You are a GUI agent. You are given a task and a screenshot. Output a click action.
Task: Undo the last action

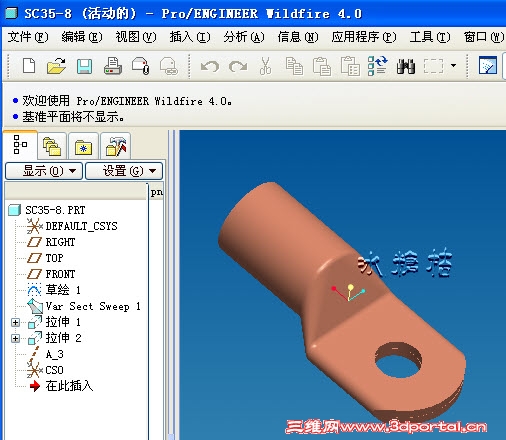click(210, 66)
